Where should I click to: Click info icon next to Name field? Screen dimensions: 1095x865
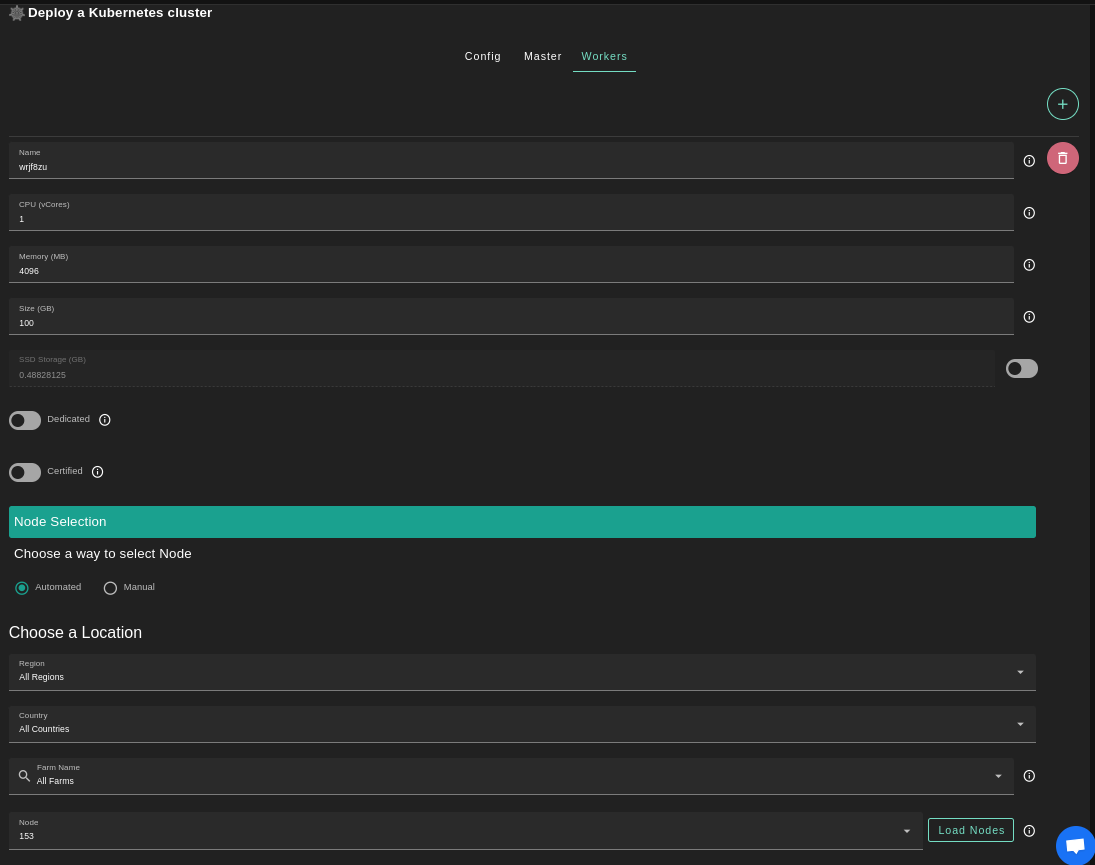[1029, 161]
